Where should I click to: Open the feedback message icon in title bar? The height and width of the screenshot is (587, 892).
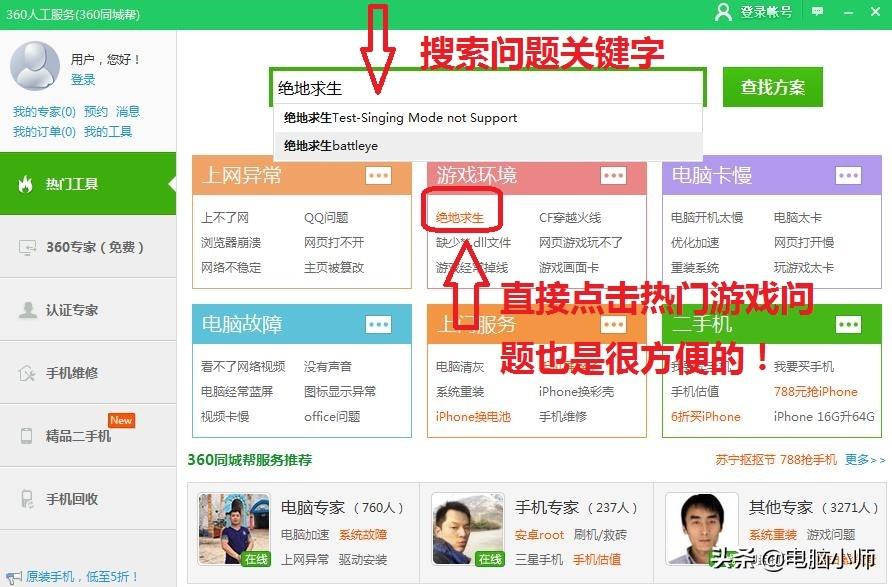coord(817,11)
